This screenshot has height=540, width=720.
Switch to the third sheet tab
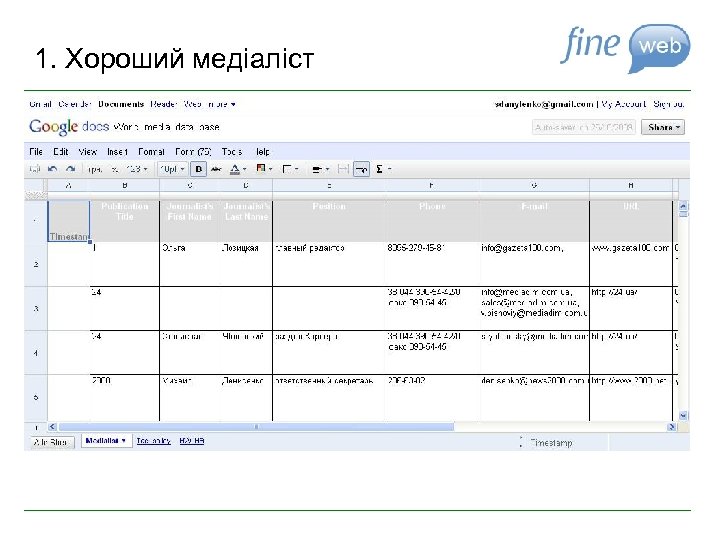pos(192,441)
